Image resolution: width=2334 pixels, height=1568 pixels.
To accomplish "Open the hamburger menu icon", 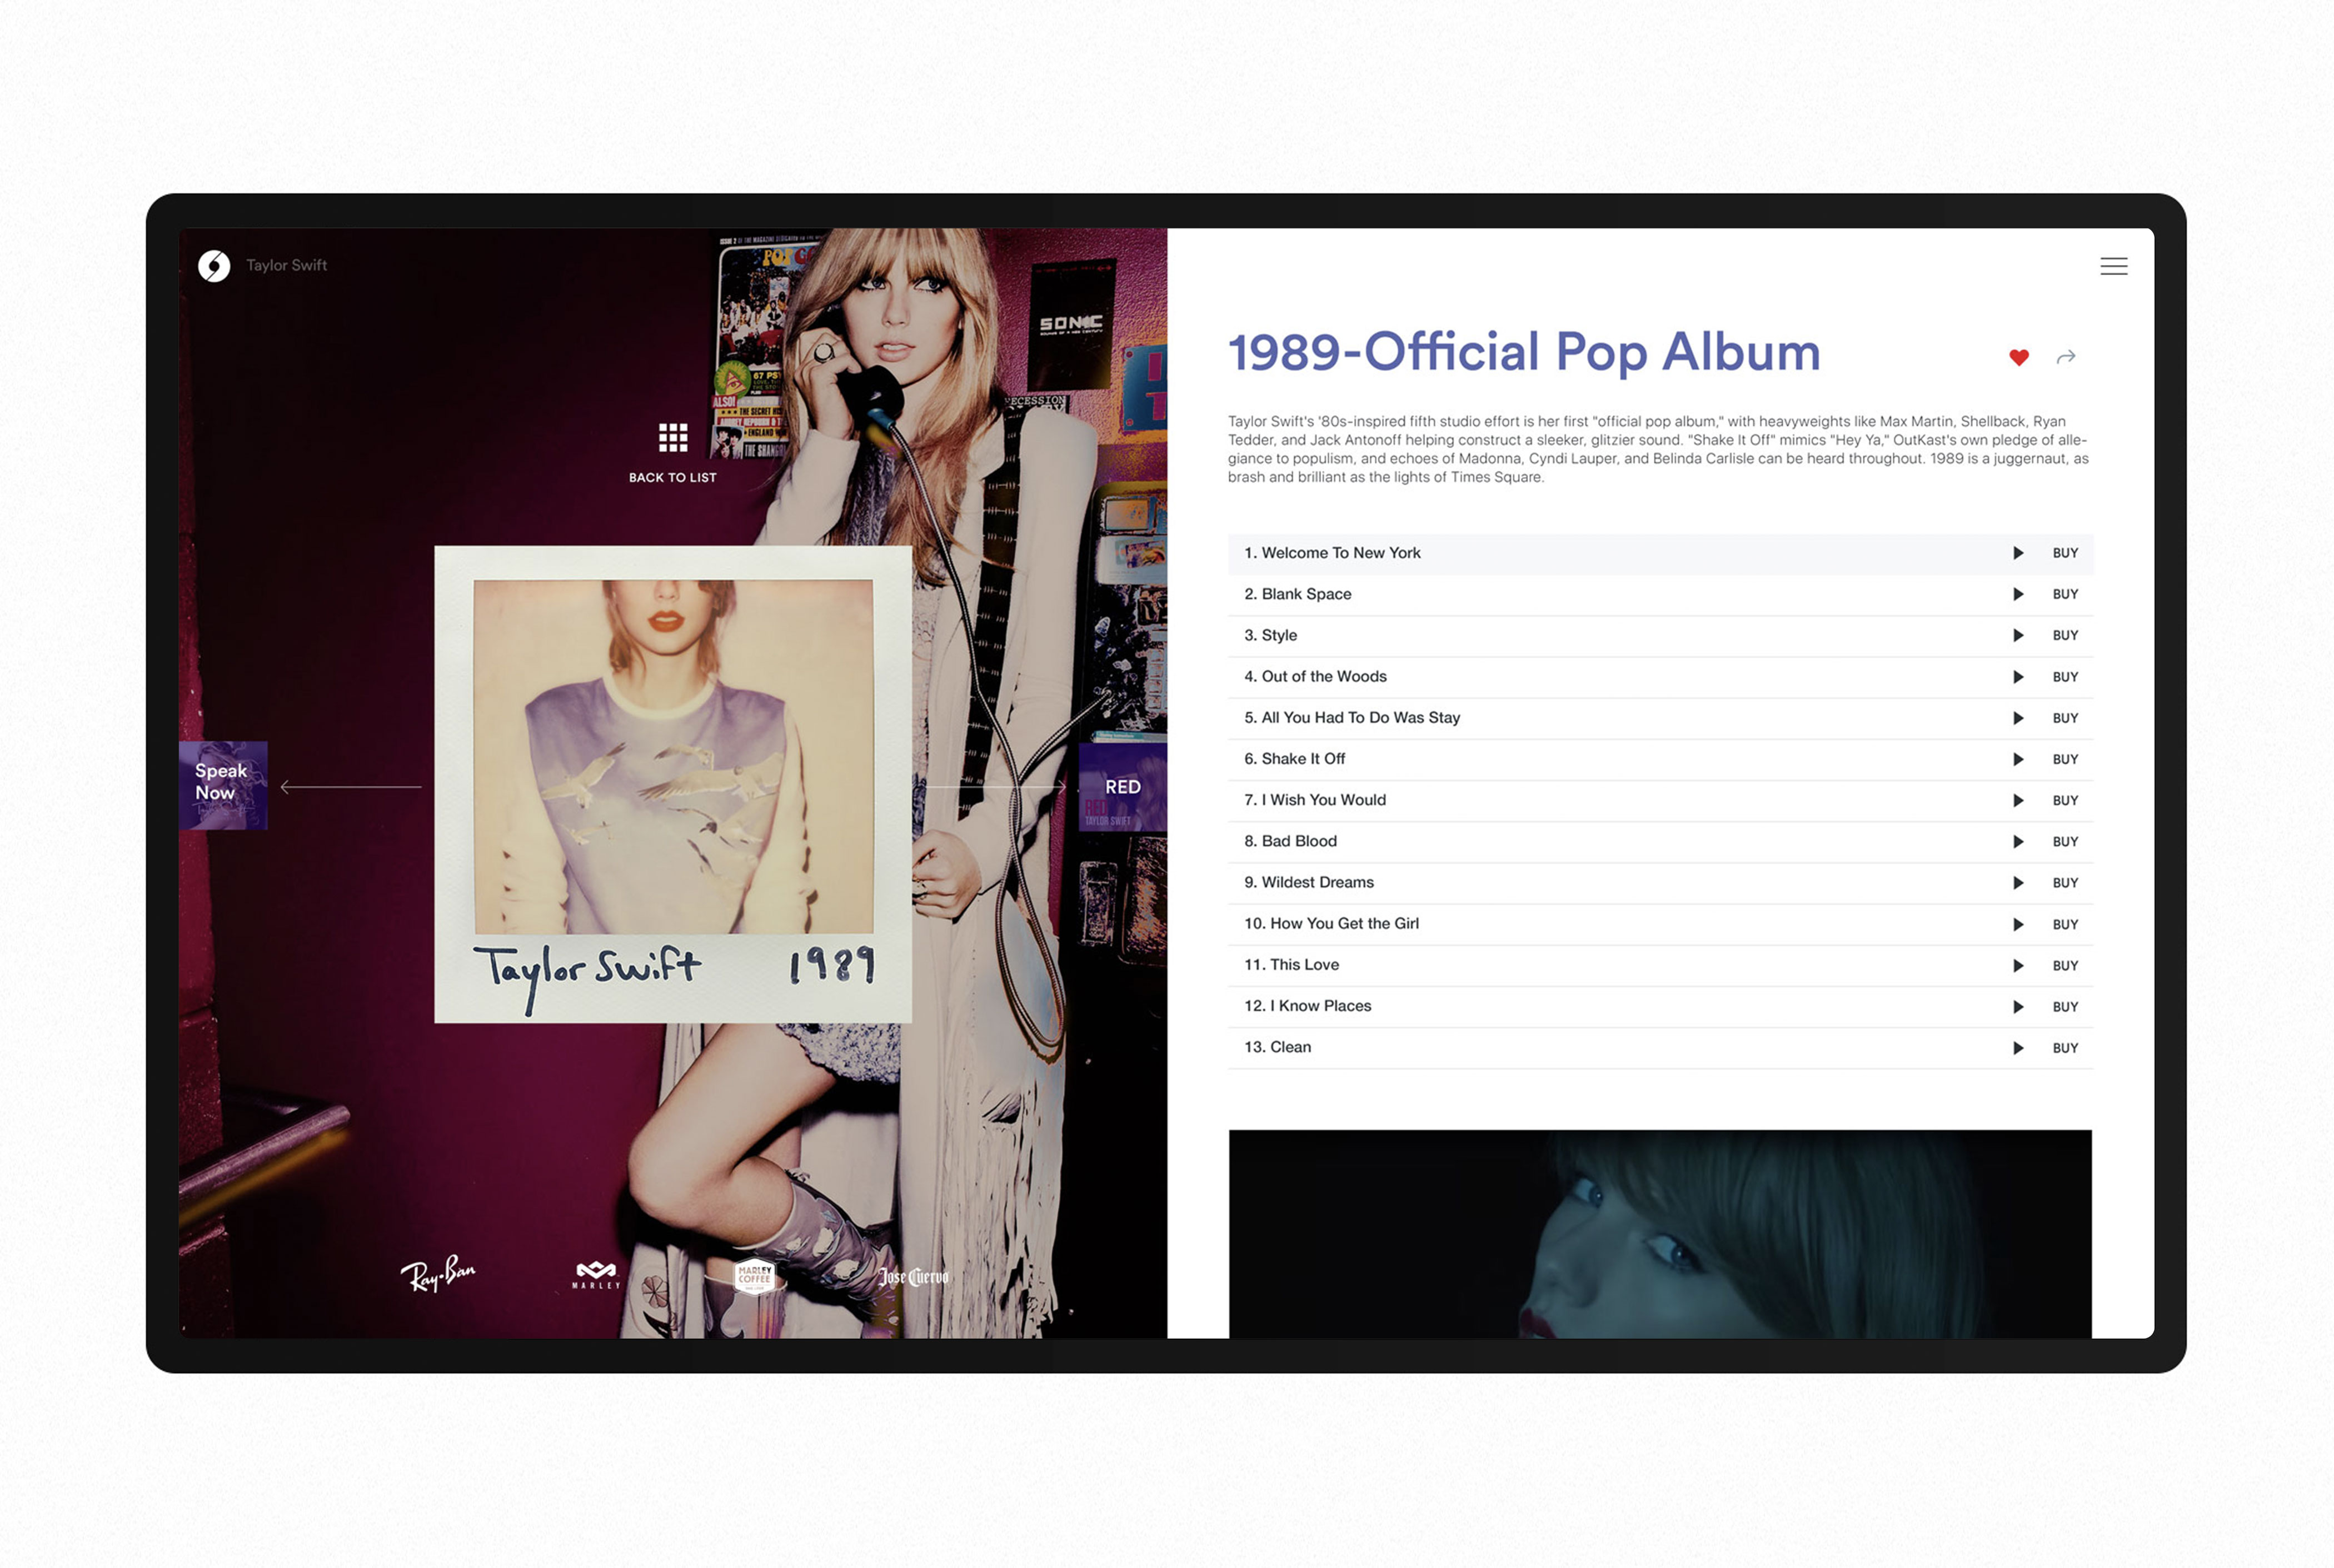I will point(2113,266).
